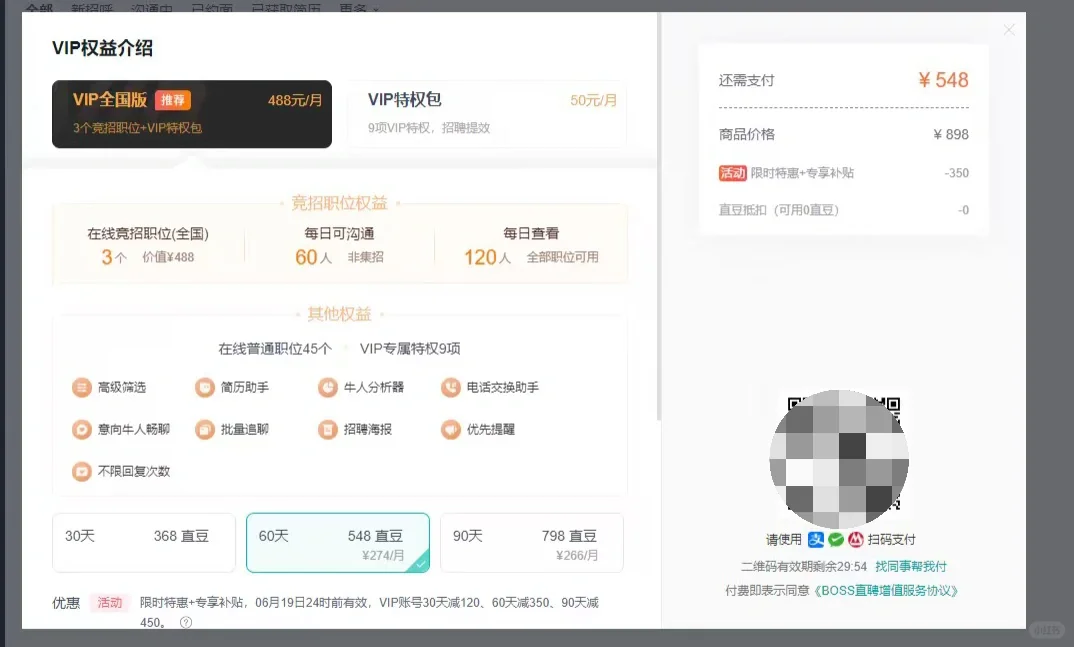
Task: Click the payment QR code
Action: [x=839, y=459]
